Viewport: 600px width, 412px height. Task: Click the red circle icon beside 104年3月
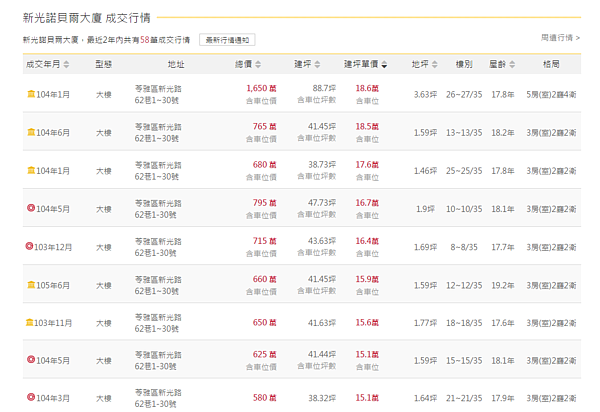coord(31,397)
